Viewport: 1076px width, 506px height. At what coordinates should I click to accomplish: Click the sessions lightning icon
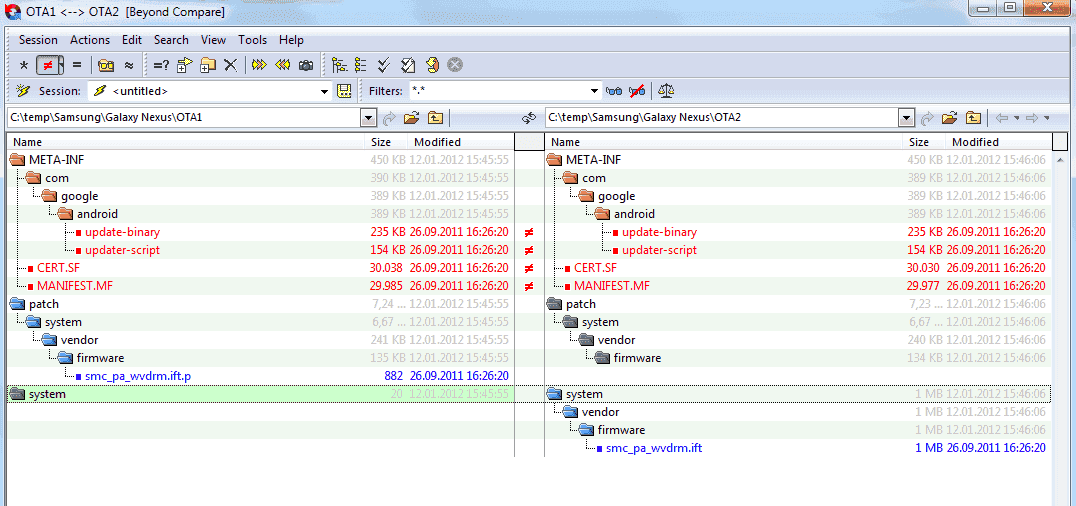pos(23,91)
